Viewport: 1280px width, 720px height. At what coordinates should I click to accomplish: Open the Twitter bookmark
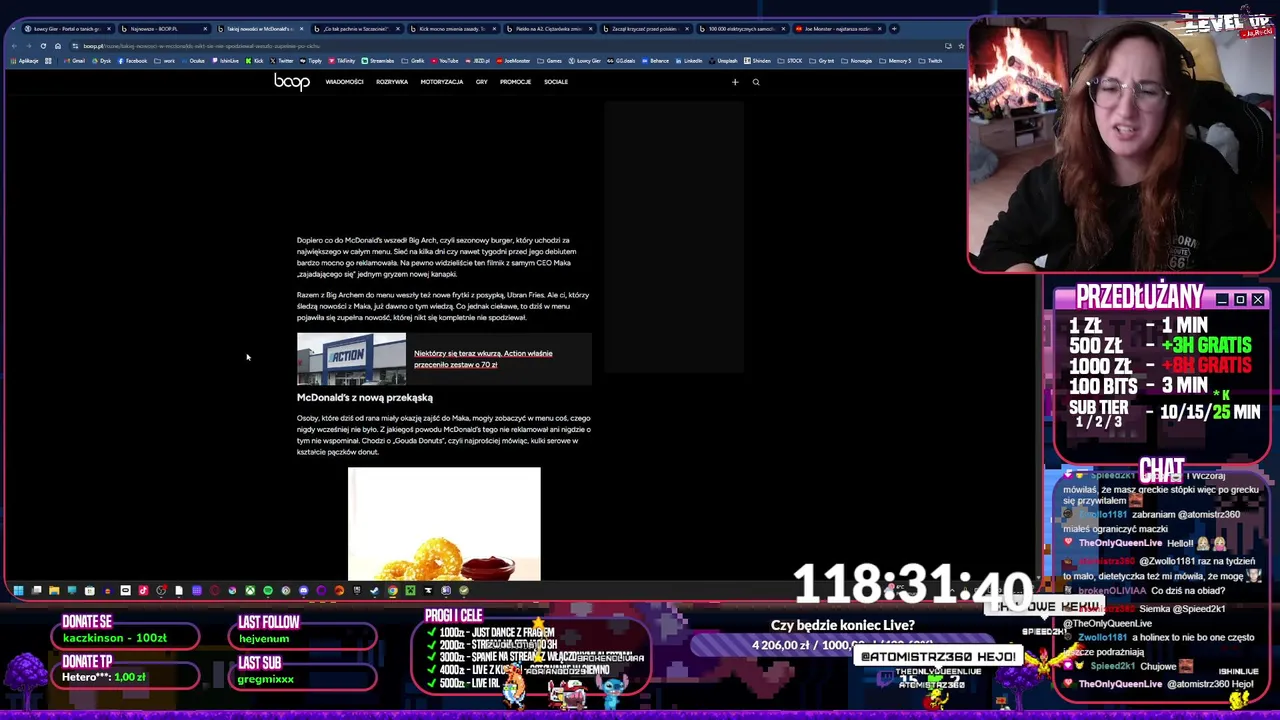[x=282, y=61]
